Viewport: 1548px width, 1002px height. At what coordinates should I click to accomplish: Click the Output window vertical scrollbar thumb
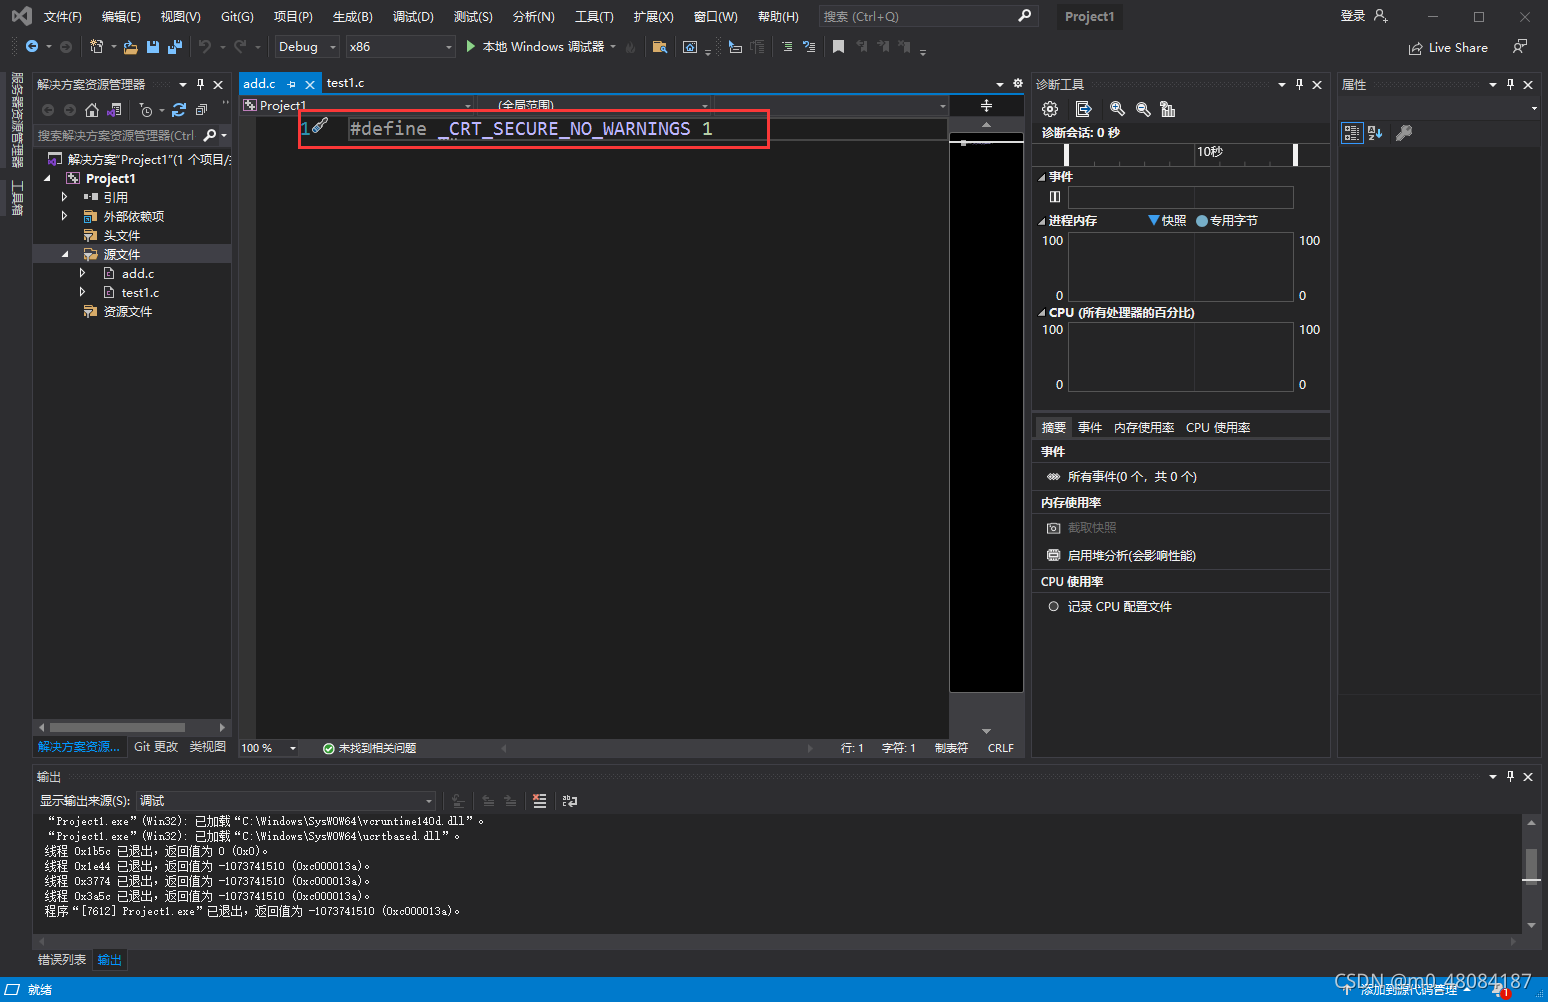(1531, 865)
